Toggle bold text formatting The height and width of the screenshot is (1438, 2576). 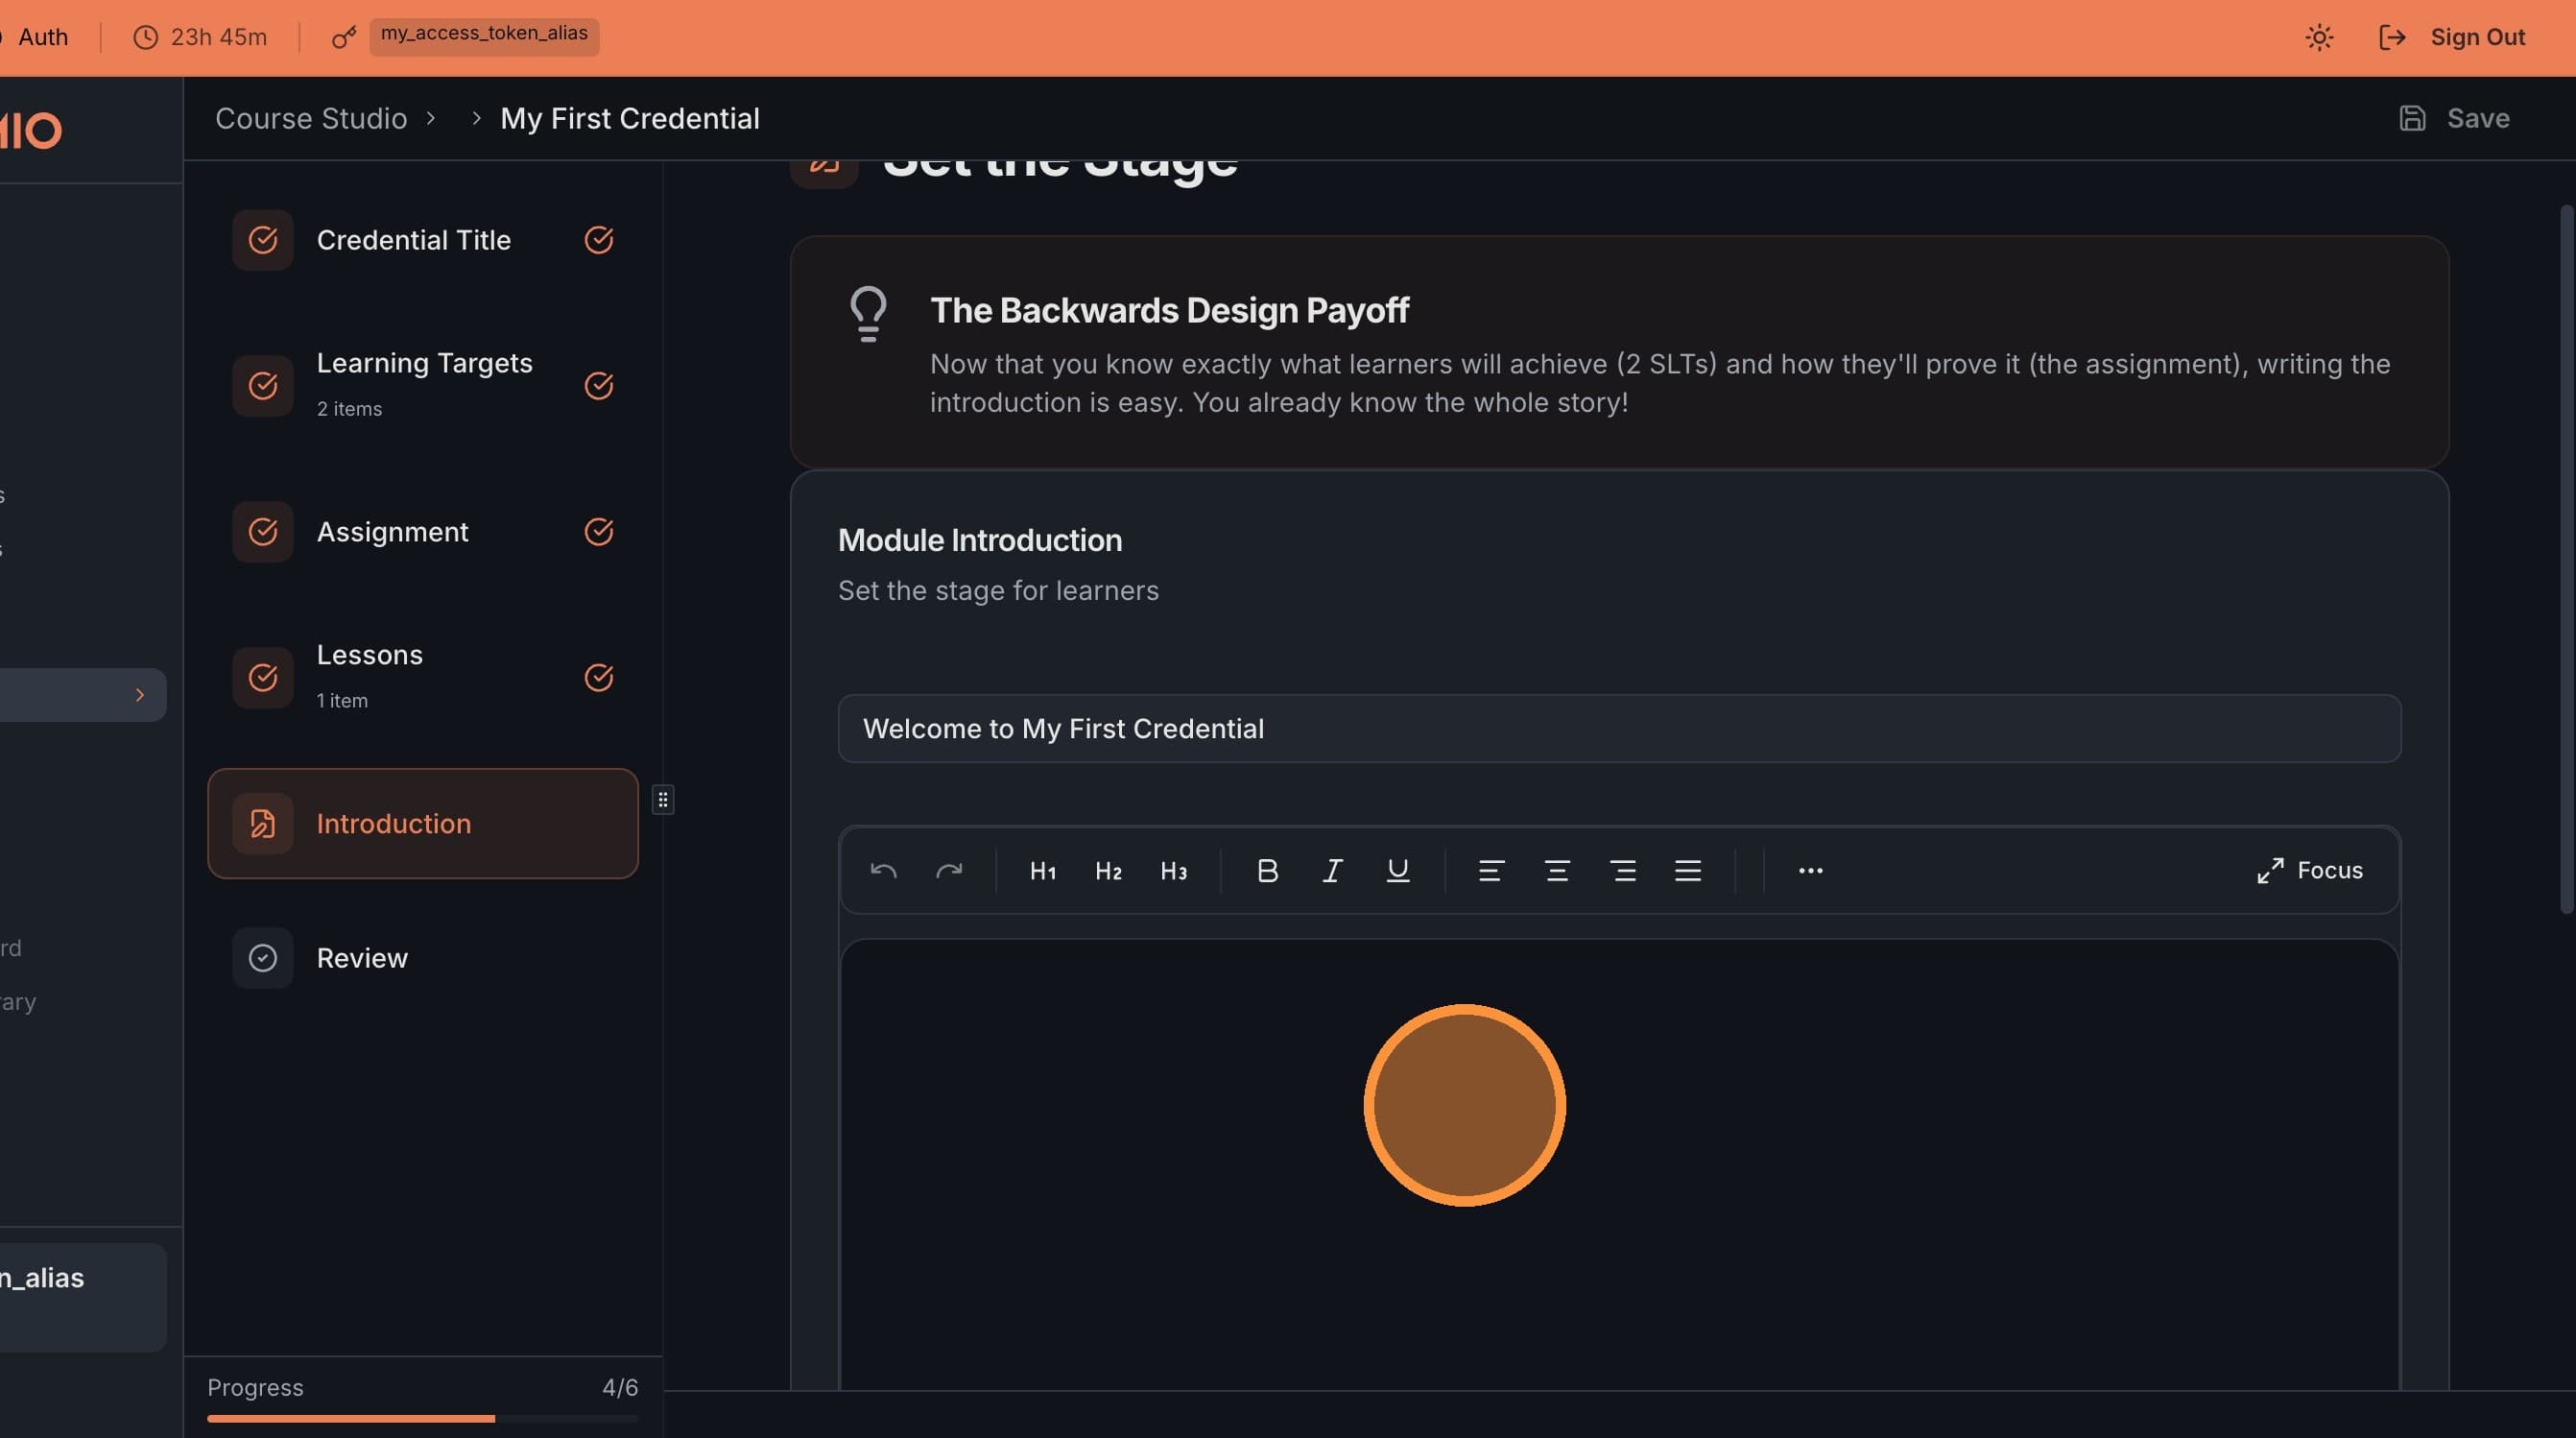1267,871
